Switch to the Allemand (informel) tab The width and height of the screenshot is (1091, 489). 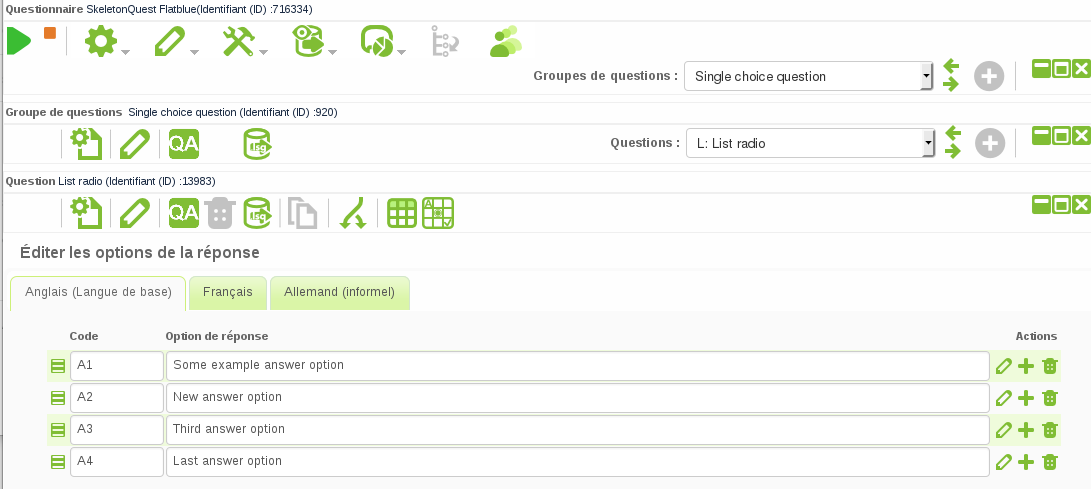tap(340, 292)
